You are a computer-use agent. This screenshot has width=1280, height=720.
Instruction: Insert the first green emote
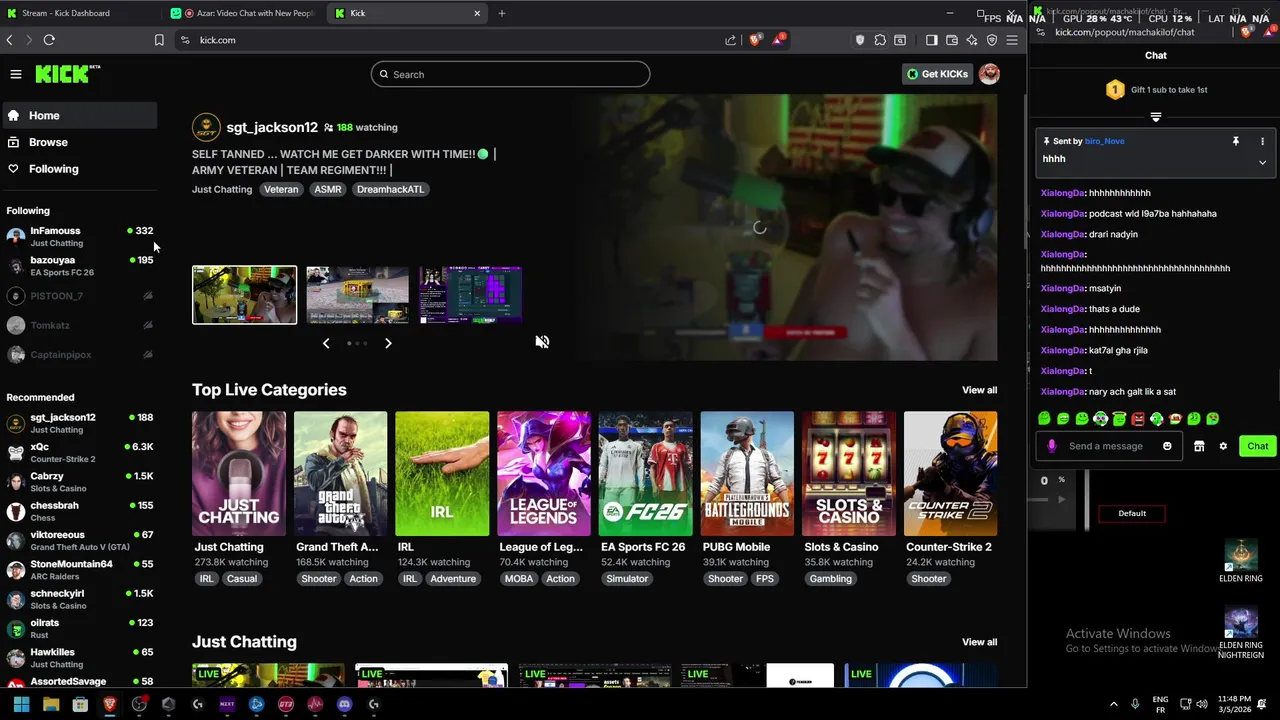point(1044,419)
